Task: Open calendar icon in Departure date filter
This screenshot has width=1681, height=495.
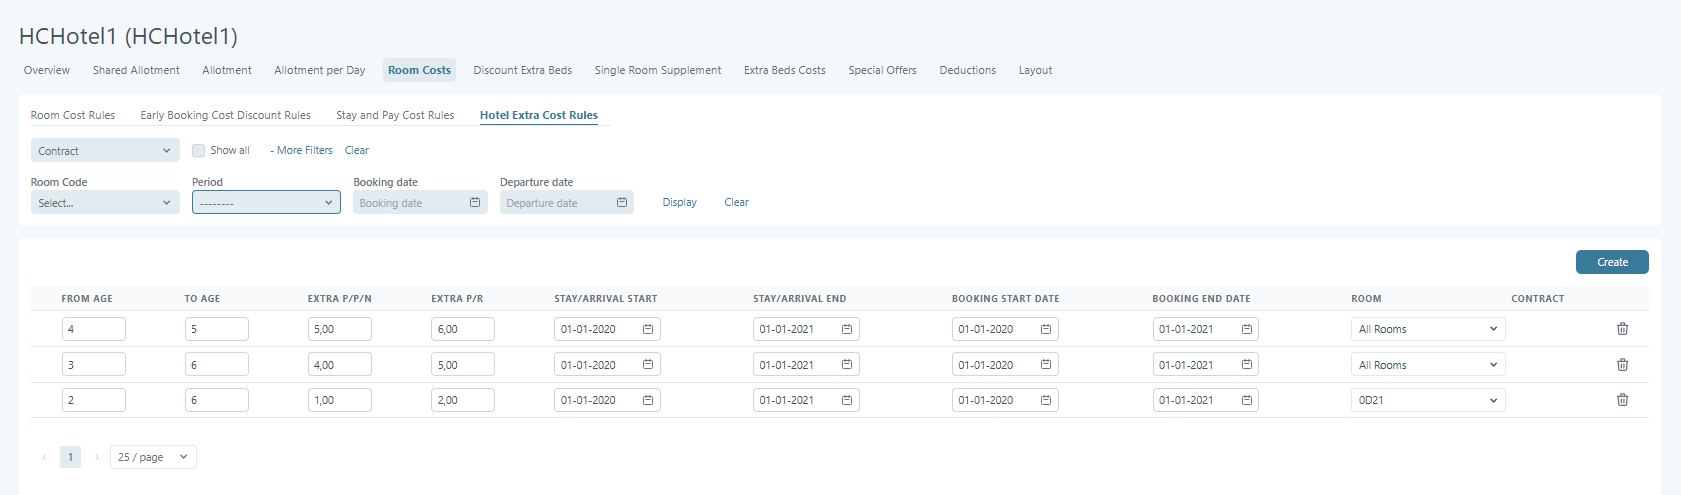Action: (x=622, y=203)
